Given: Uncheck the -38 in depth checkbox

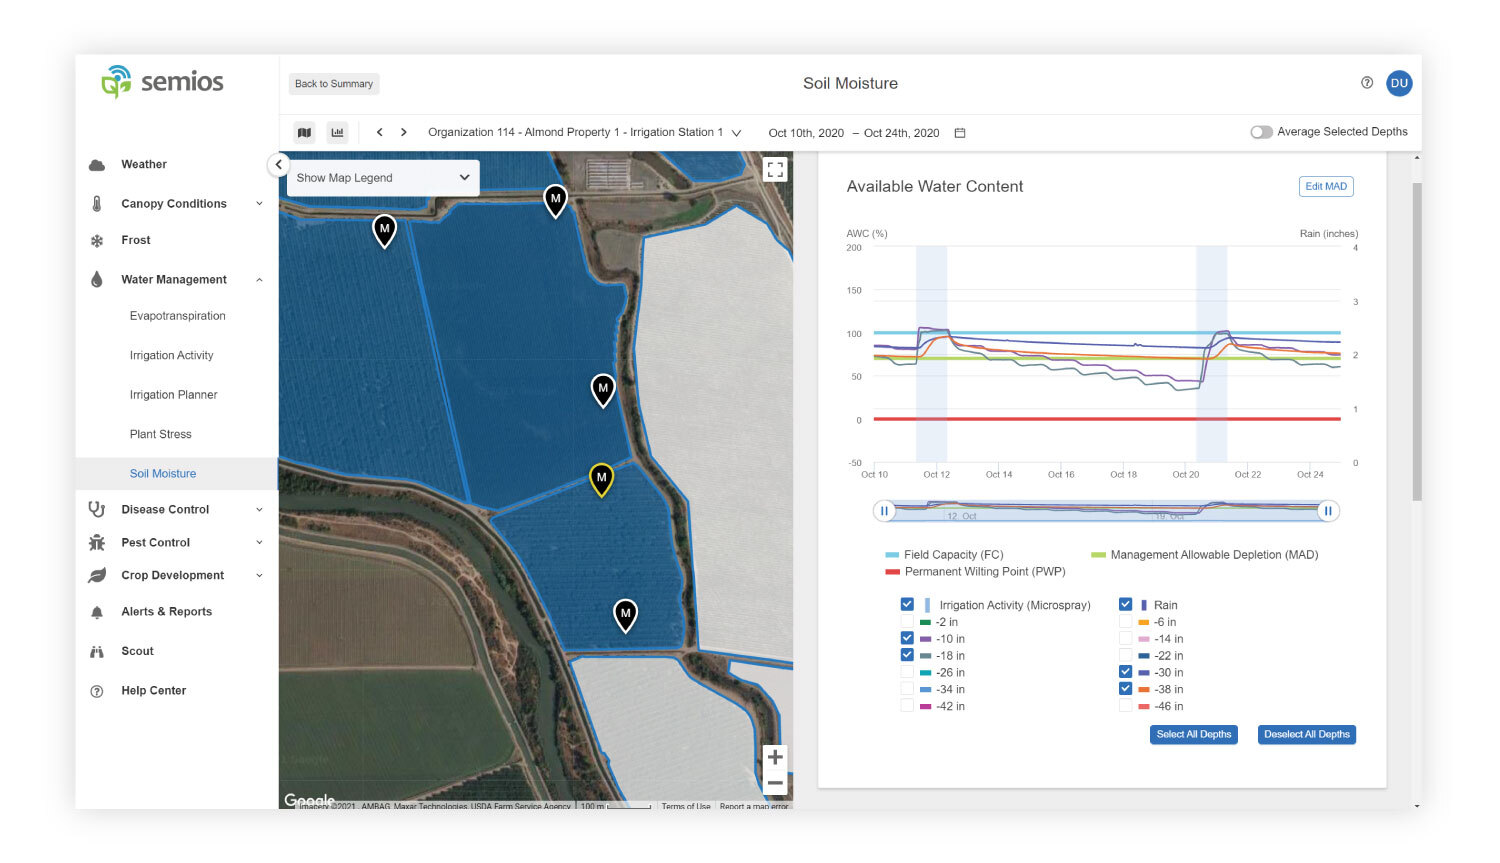Looking at the screenshot, I should click(x=1125, y=689).
